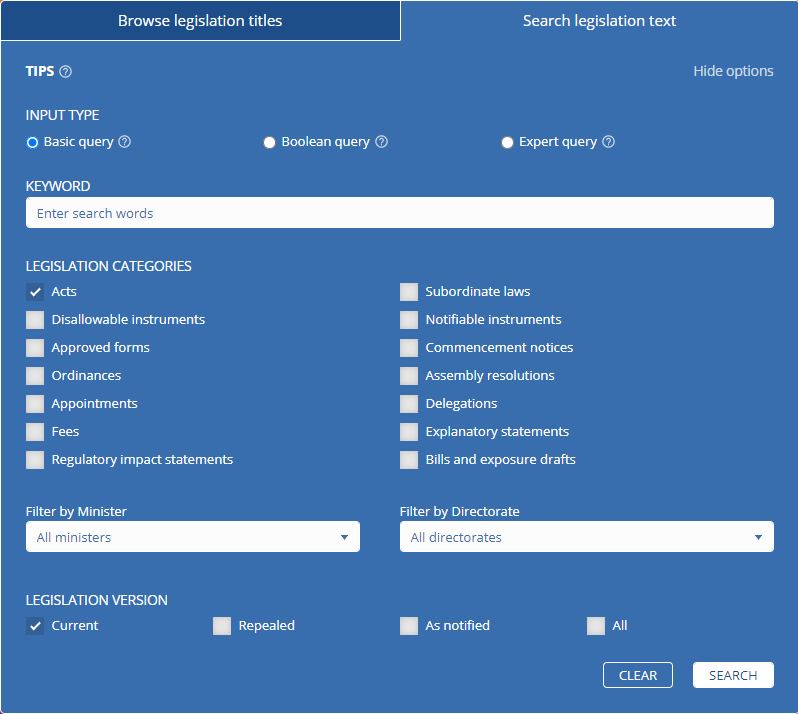Open the Filter by Minister dropdown
Image resolution: width=798 pixels, height=714 pixels.
coord(192,537)
